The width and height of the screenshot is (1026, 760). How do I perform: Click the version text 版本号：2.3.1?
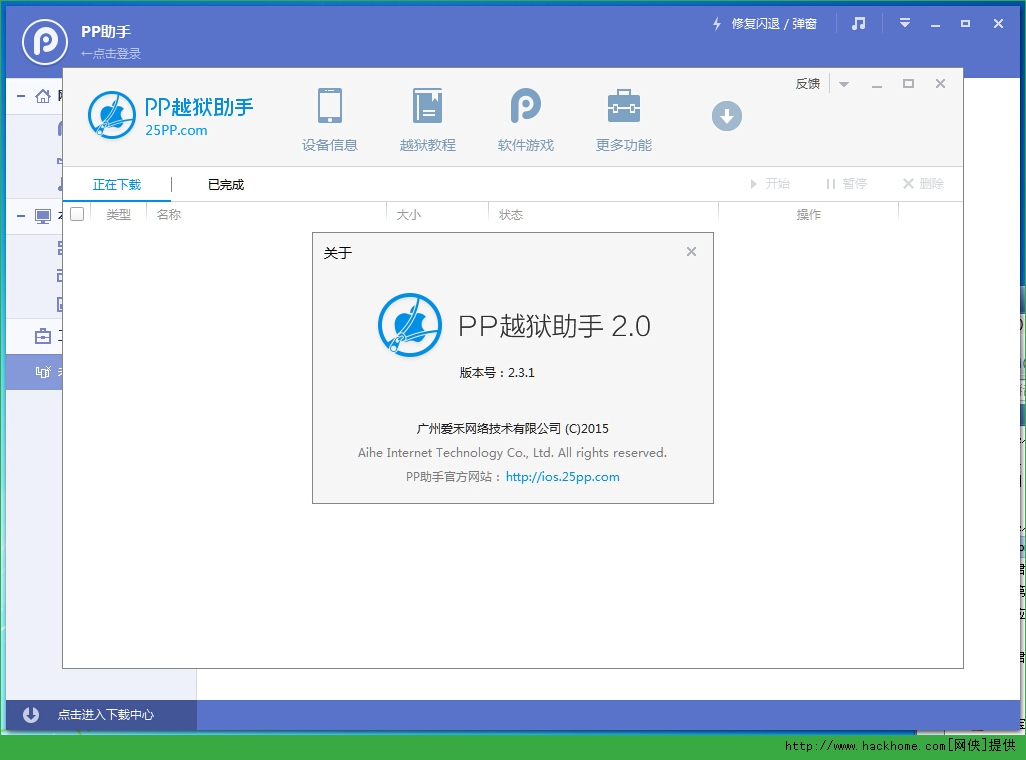click(497, 372)
